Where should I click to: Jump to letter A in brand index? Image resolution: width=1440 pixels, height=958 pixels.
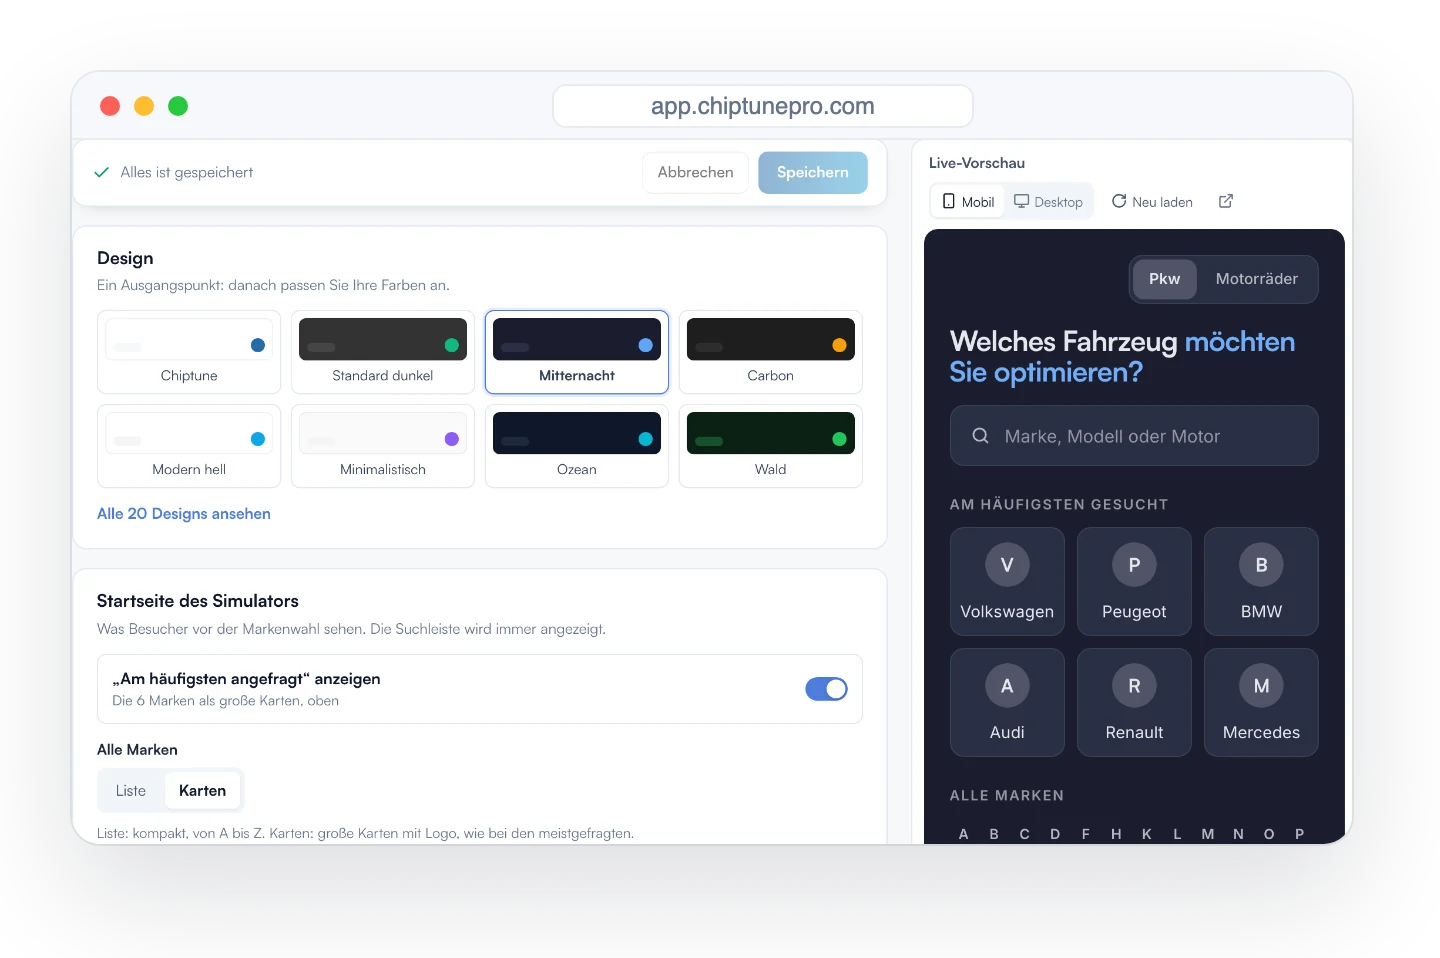[964, 834]
